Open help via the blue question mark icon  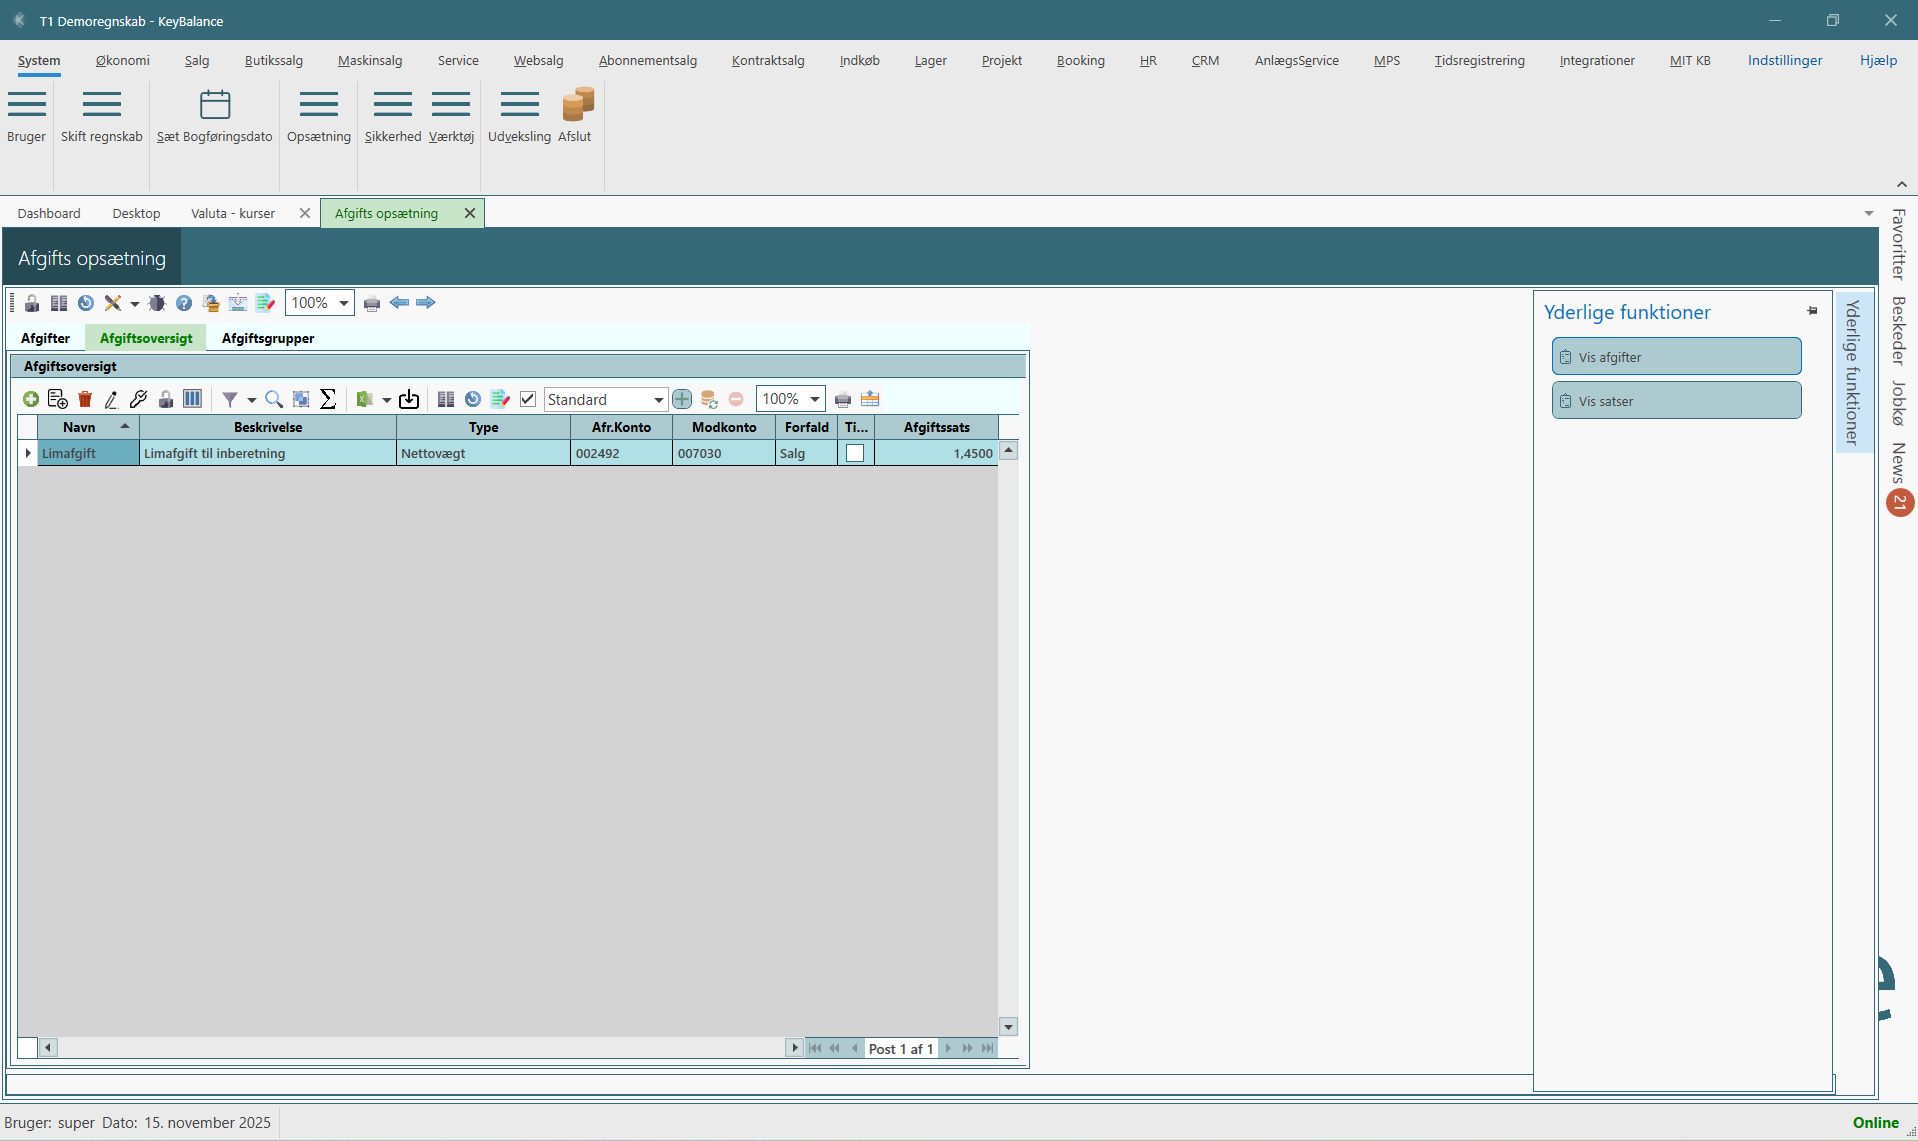coord(184,303)
